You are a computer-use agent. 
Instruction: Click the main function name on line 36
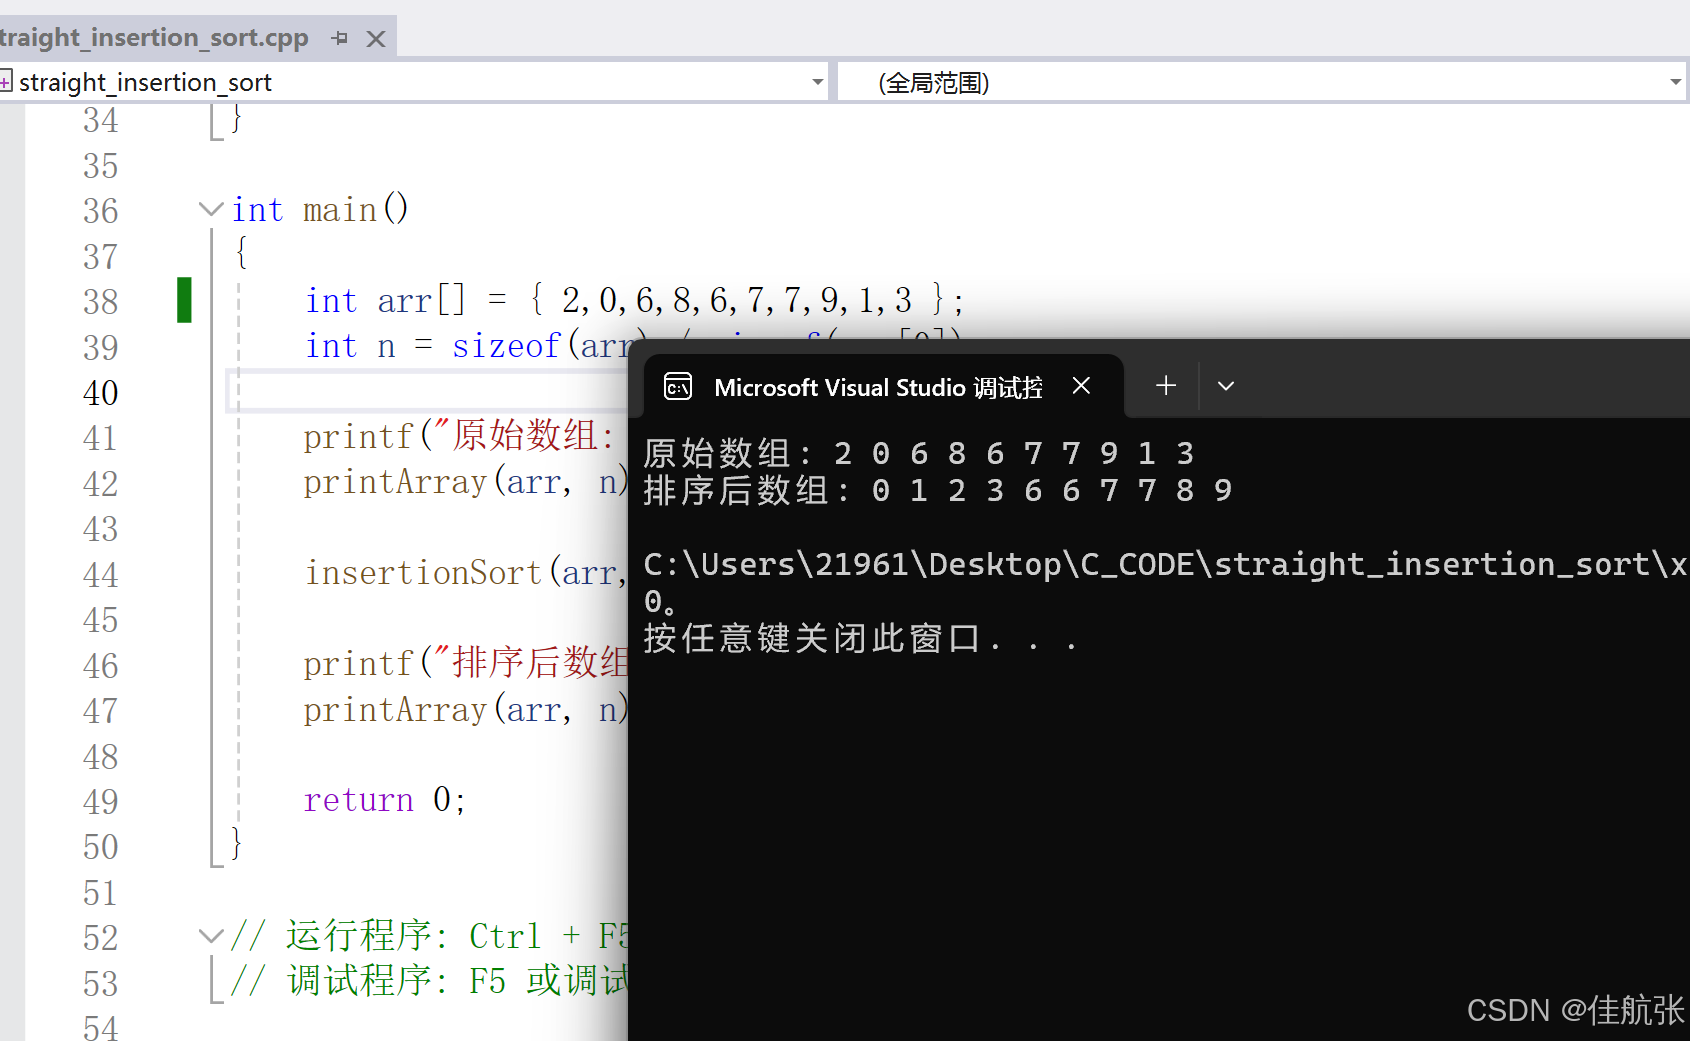click(340, 210)
